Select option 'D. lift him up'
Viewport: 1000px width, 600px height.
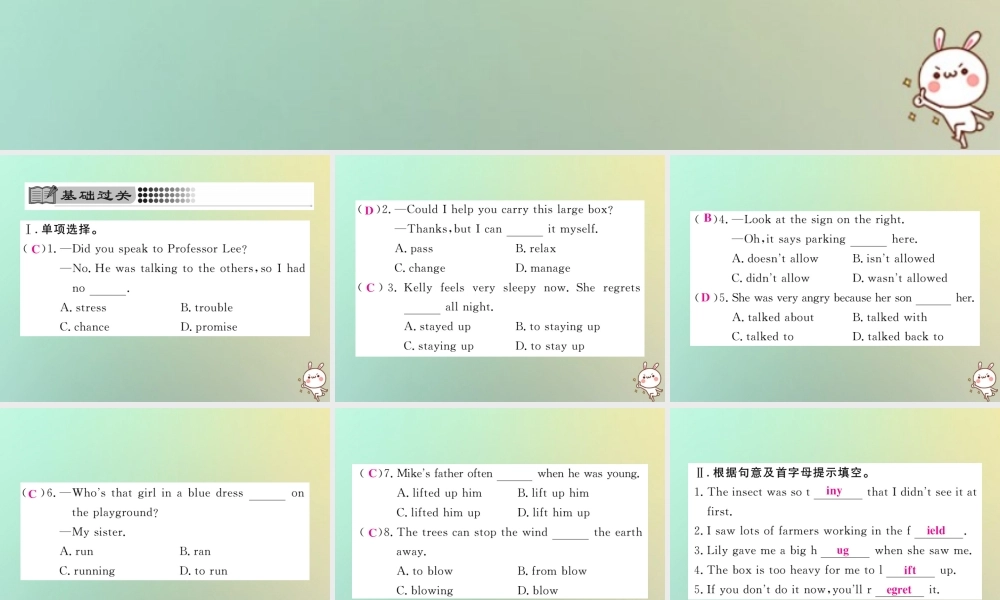[554, 513]
